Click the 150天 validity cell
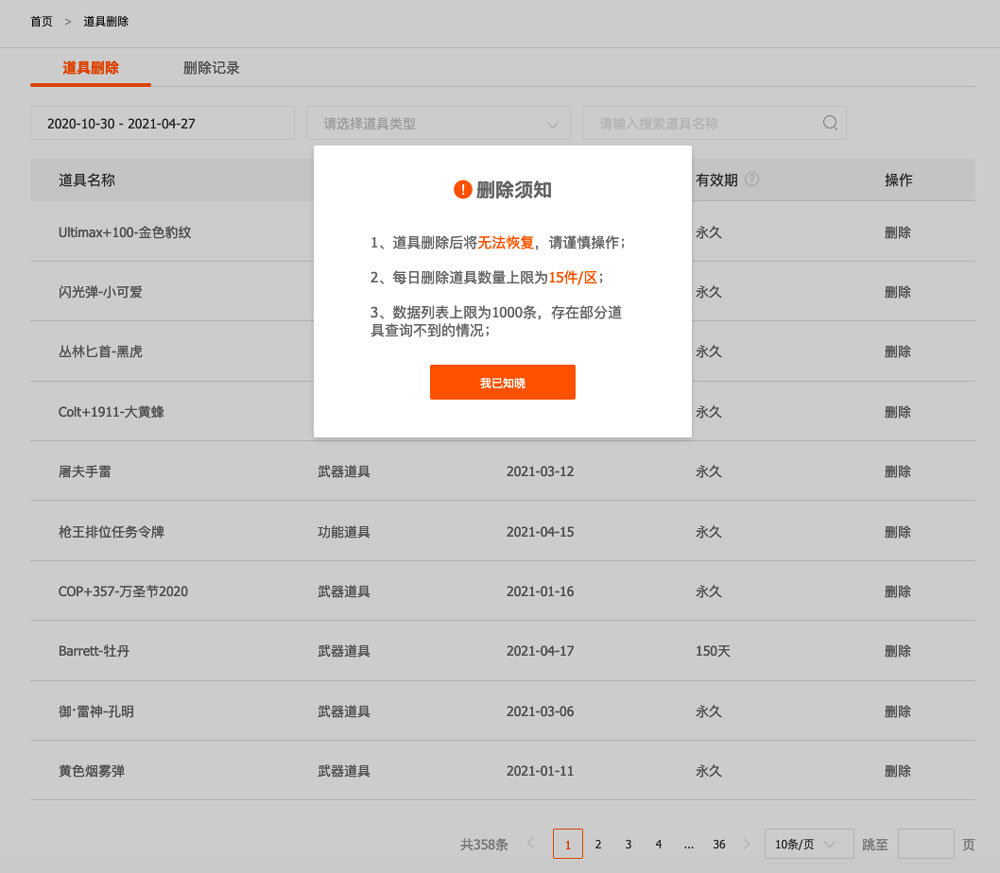Screen dimensions: 1000x873 pyautogui.click(x=712, y=651)
